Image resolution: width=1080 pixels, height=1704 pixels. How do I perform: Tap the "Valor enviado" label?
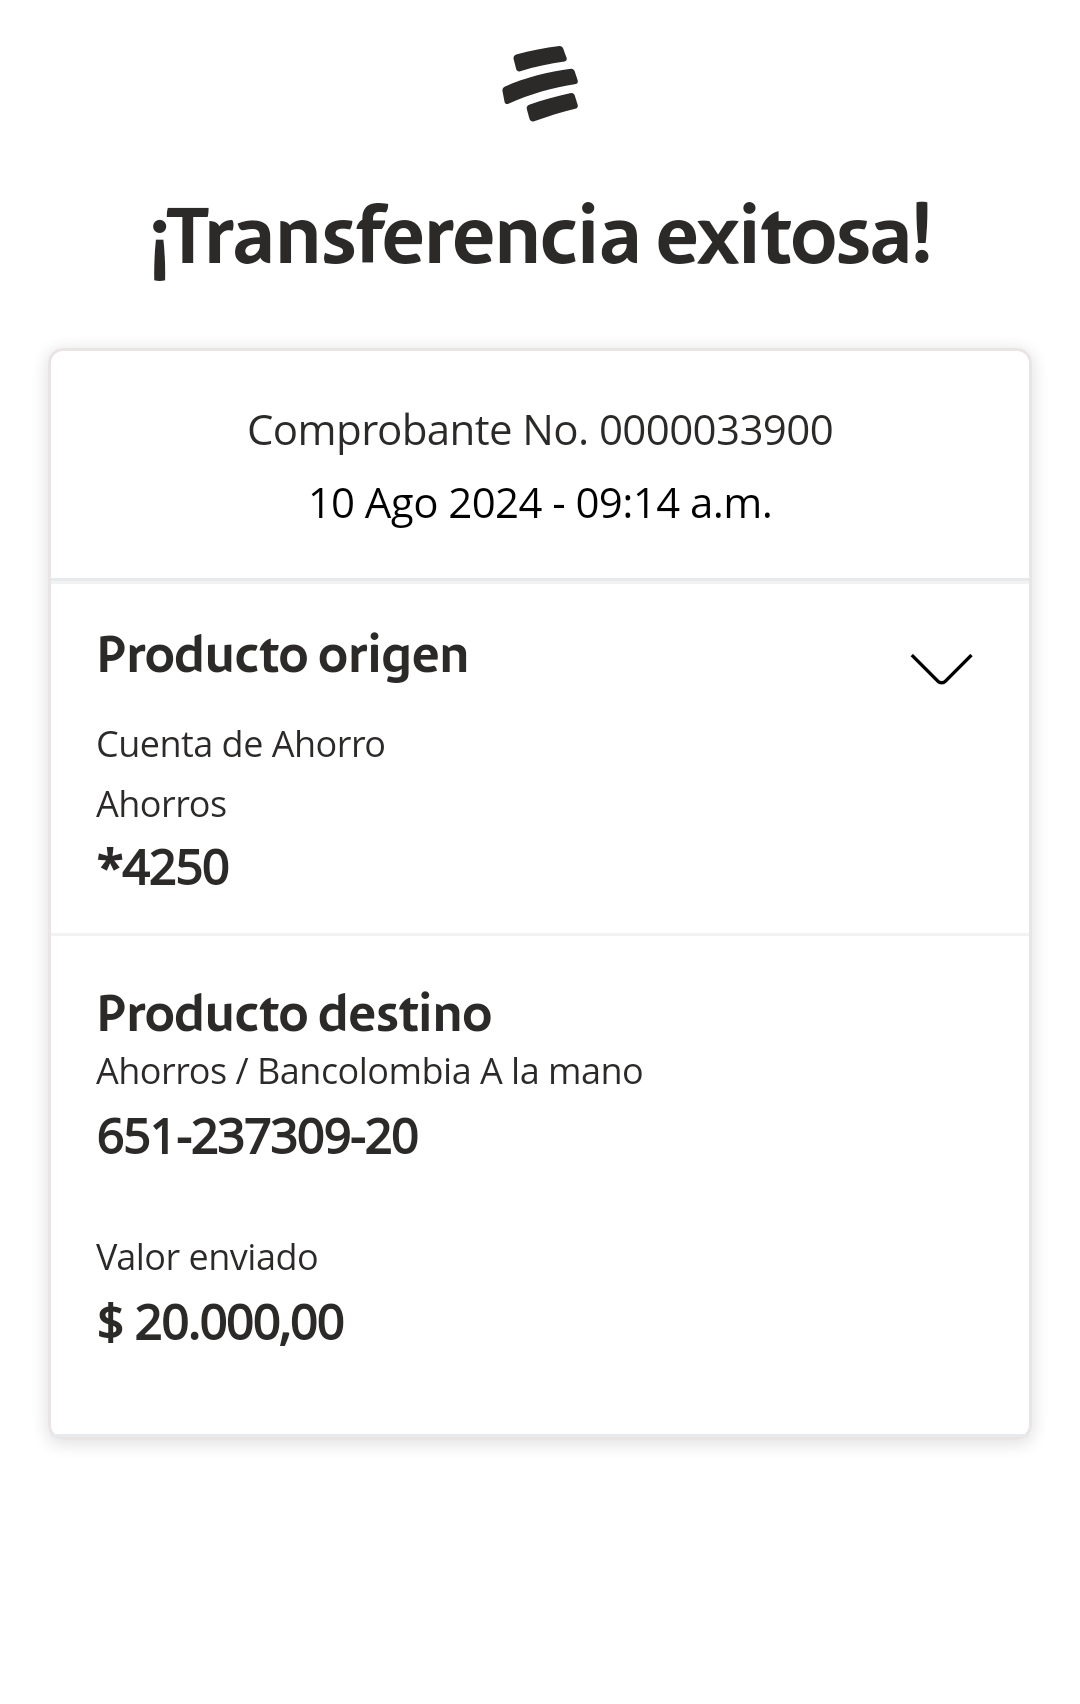click(x=207, y=1258)
